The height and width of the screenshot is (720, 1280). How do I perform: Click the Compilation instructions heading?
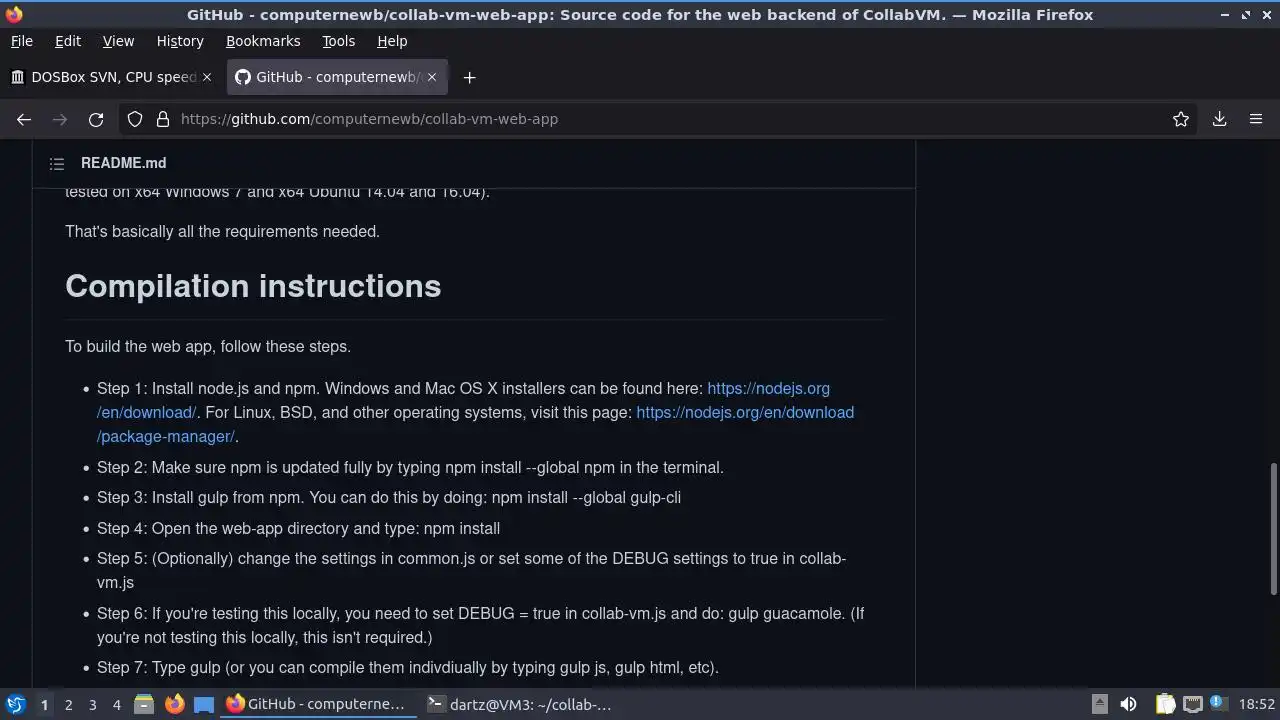click(253, 286)
